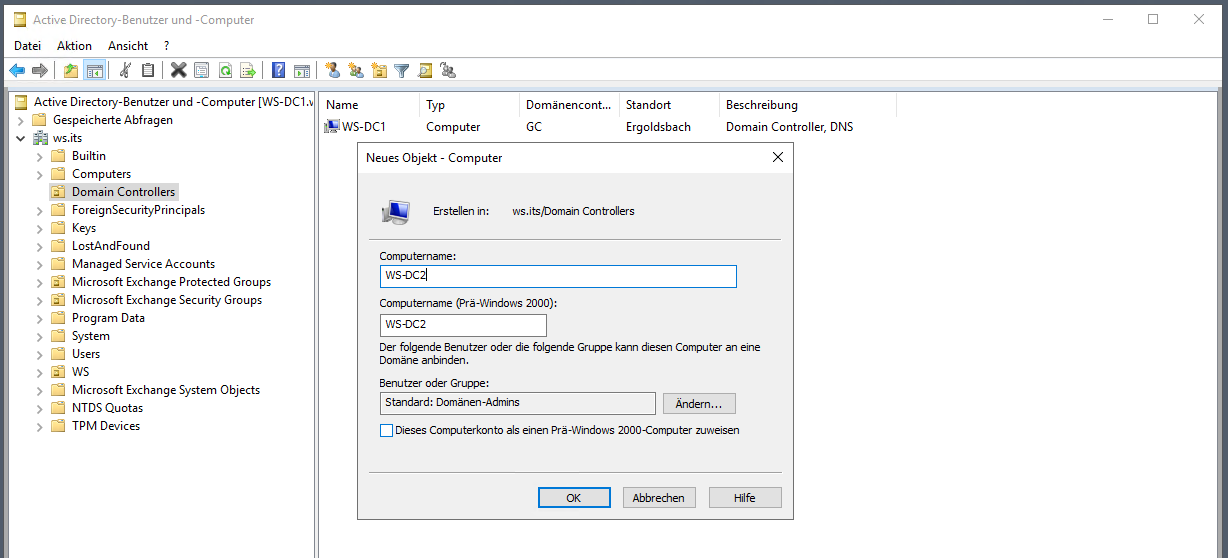Expand the ForeignSecurityPrincipals node
Viewport: 1228px width, 558px height.
pyautogui.click(x=40, y=210)
